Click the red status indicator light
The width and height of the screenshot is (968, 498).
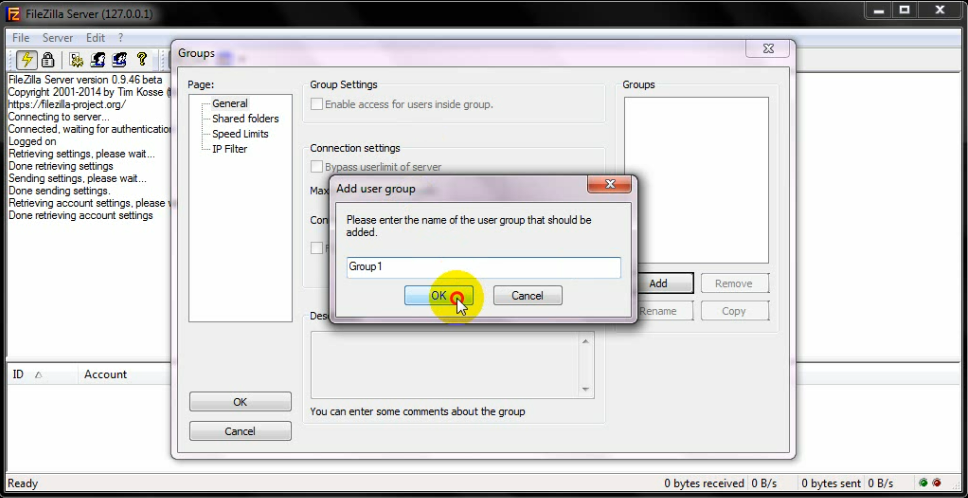tap(937, 483)
